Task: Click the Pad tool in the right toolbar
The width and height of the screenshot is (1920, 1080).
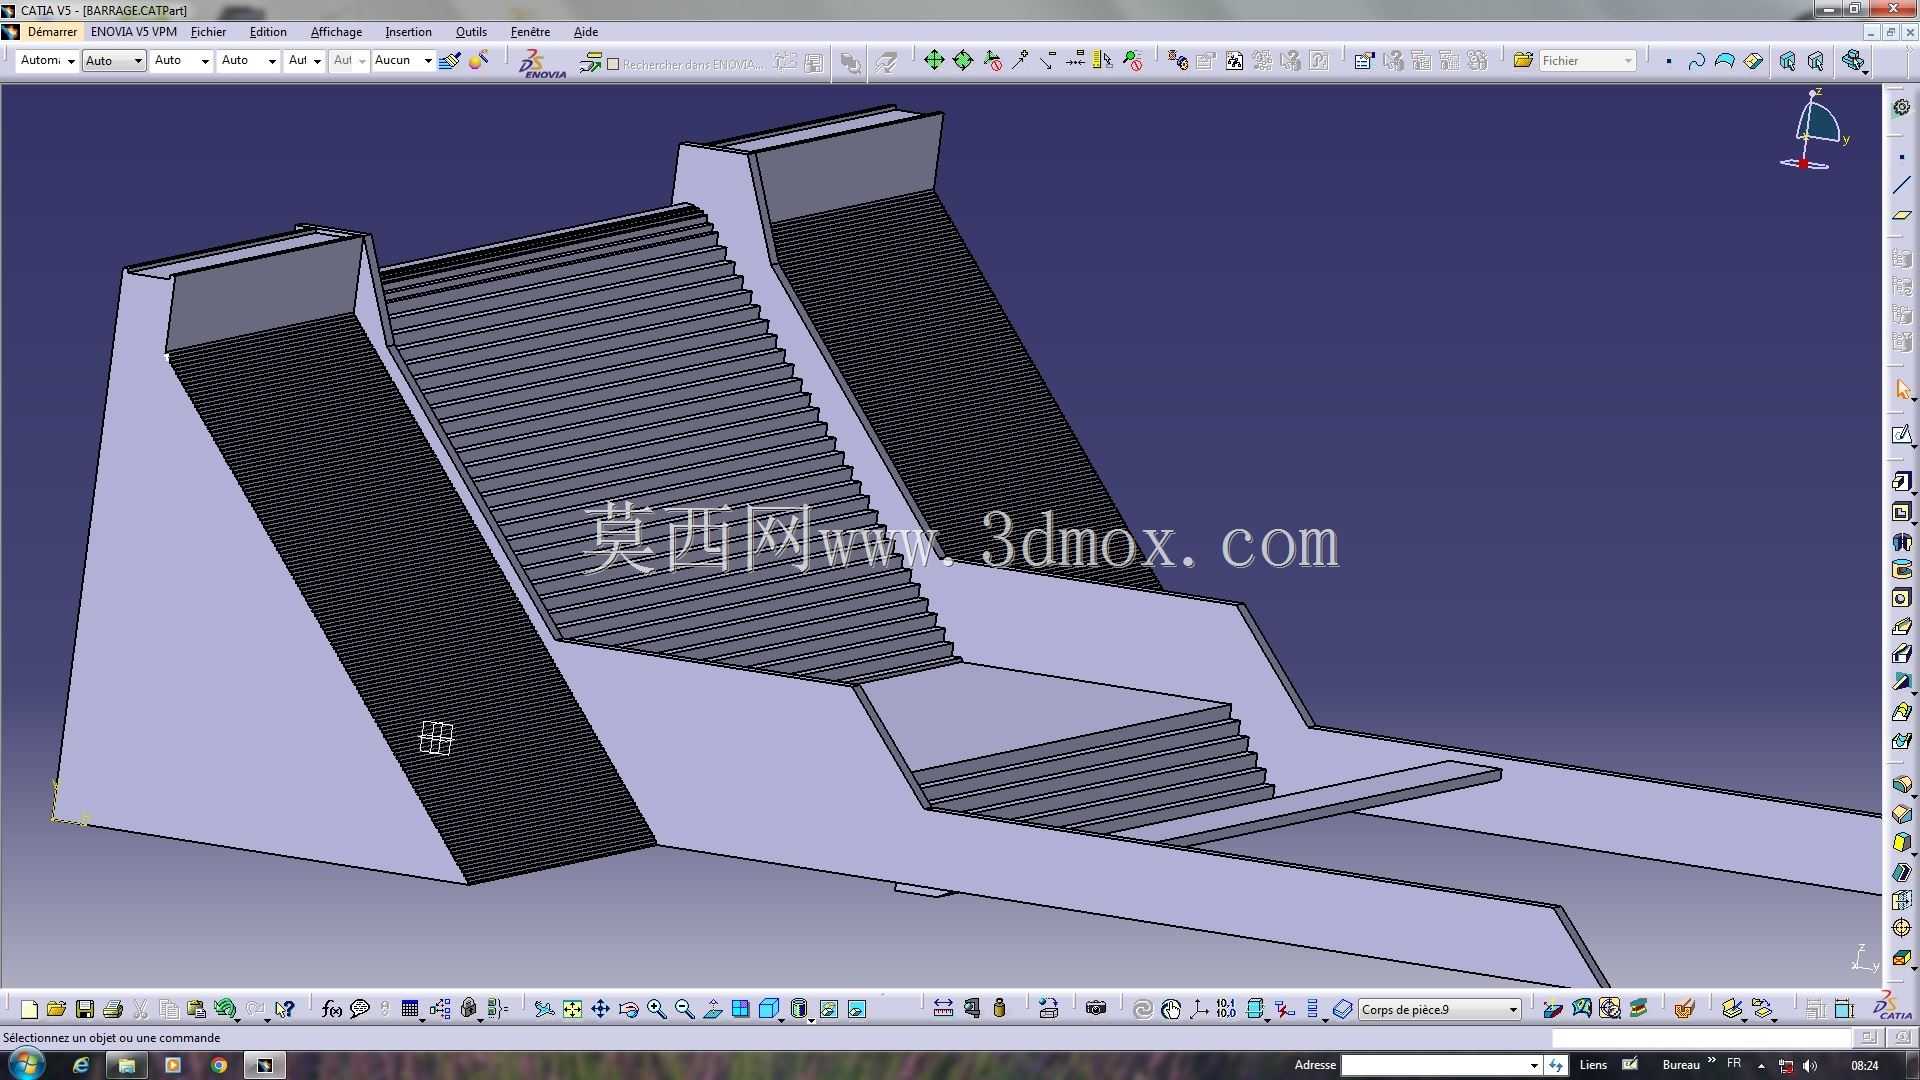Action: coord(1901,482)
